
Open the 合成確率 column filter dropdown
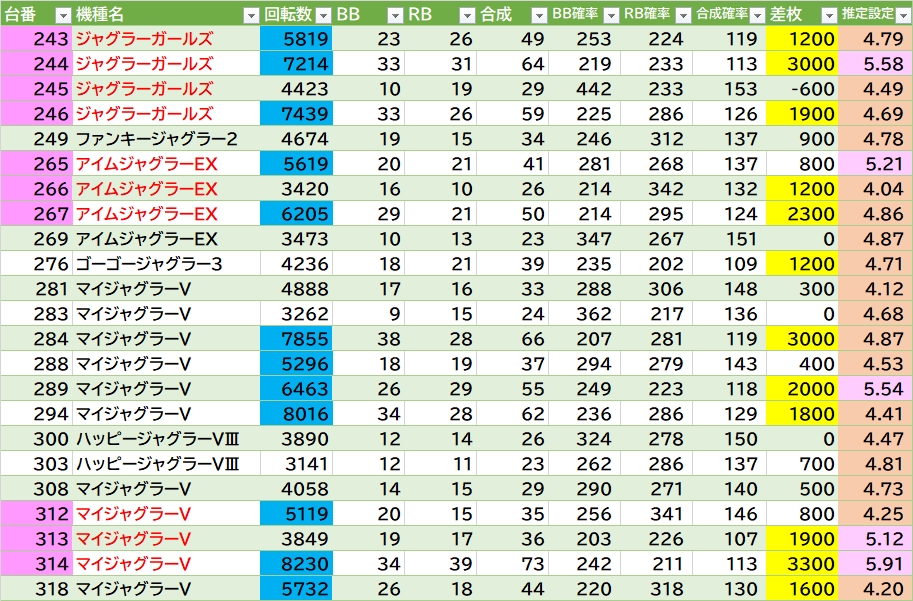758,15
